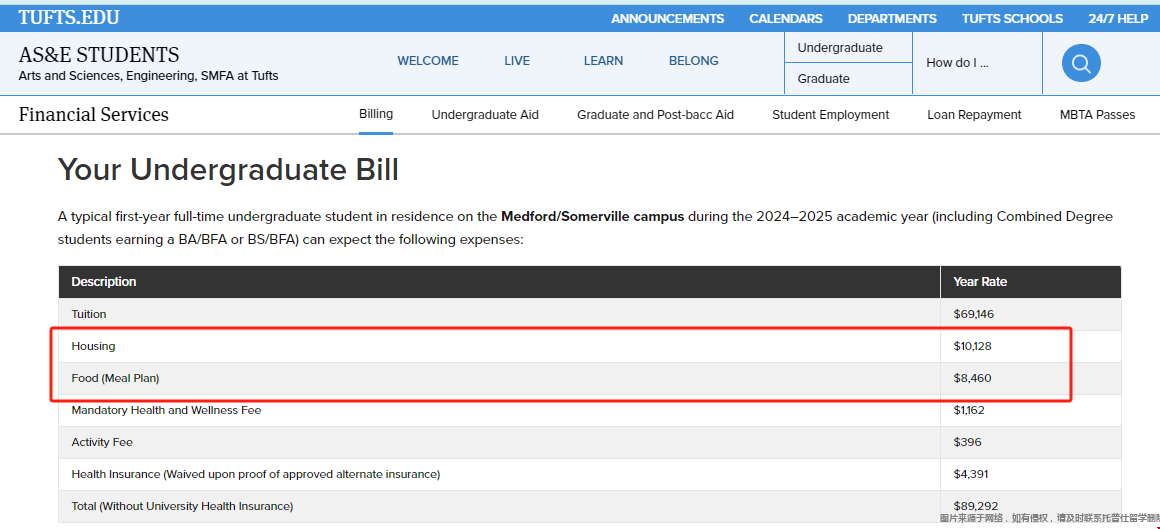1160x529 pixels.
Task: Click the $4,391 health insurance amount
Action: coord(971,474)
